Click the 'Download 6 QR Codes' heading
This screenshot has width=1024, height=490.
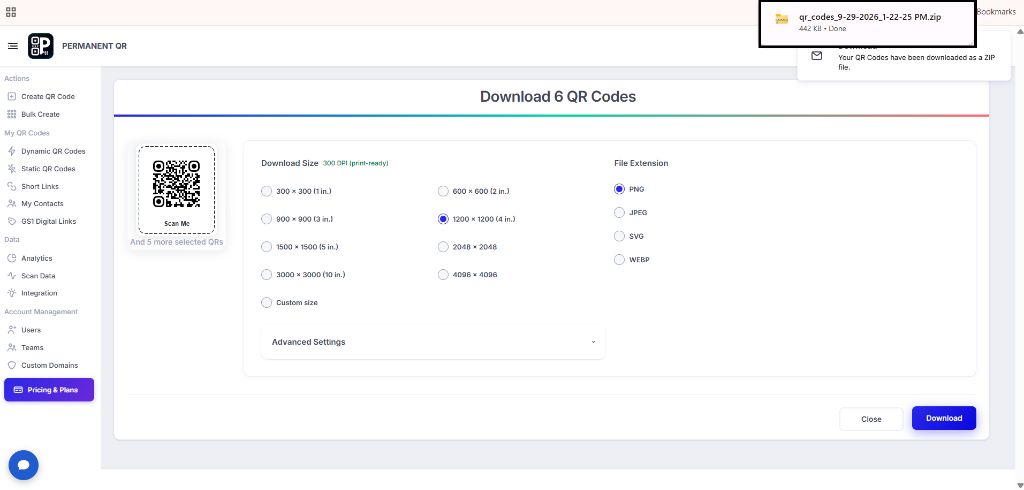[558, 97]
